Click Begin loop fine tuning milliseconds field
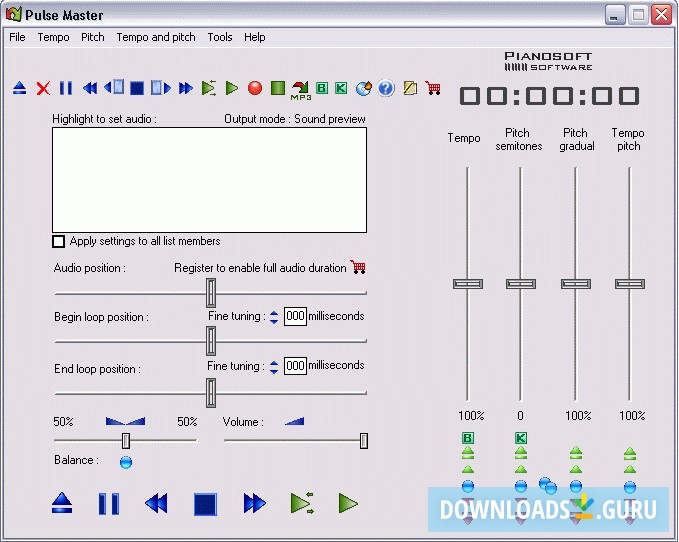Screen dimensions: 679x542 point(295,316)
